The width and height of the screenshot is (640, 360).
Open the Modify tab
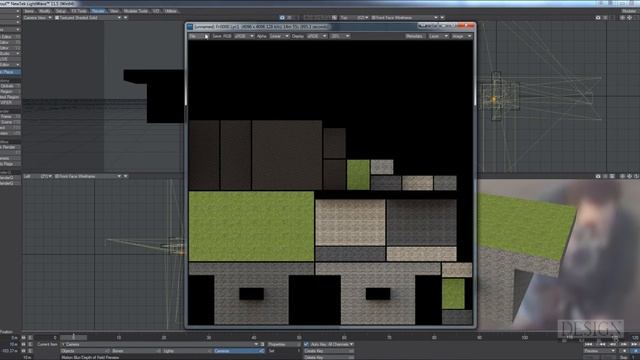44,11
